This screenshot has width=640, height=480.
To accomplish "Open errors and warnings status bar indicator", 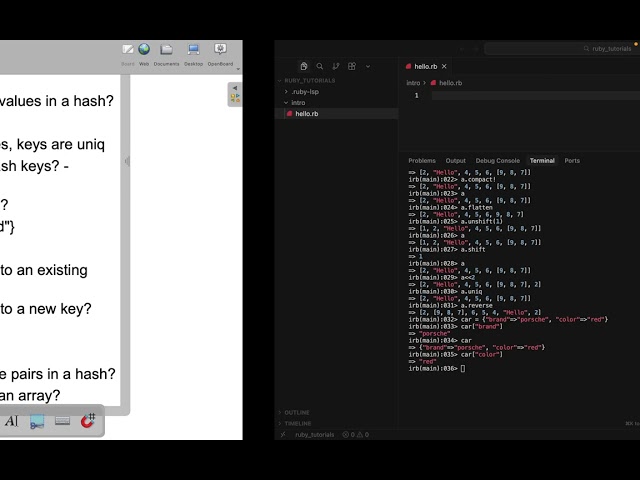I will (356, 434).
